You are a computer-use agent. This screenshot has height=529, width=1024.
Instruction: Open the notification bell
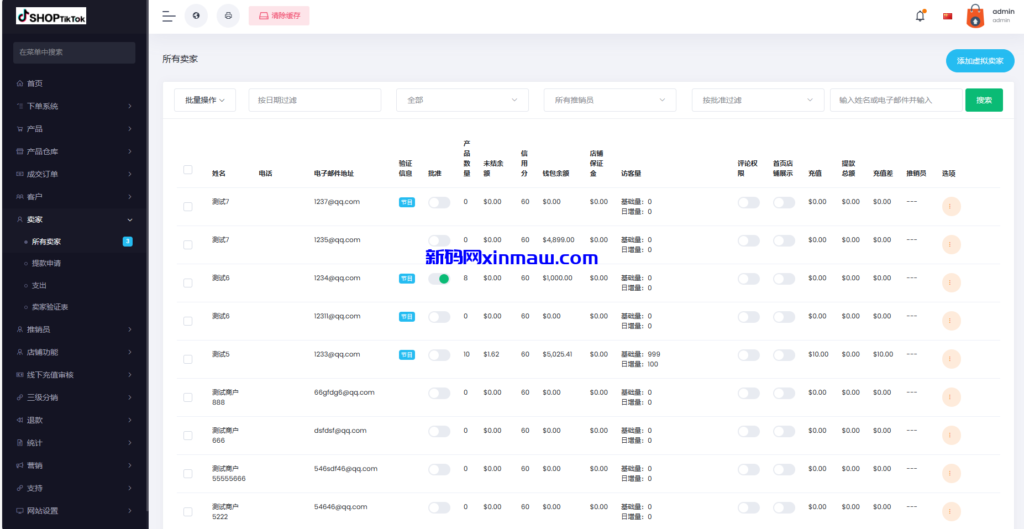[x=920, y=16]
